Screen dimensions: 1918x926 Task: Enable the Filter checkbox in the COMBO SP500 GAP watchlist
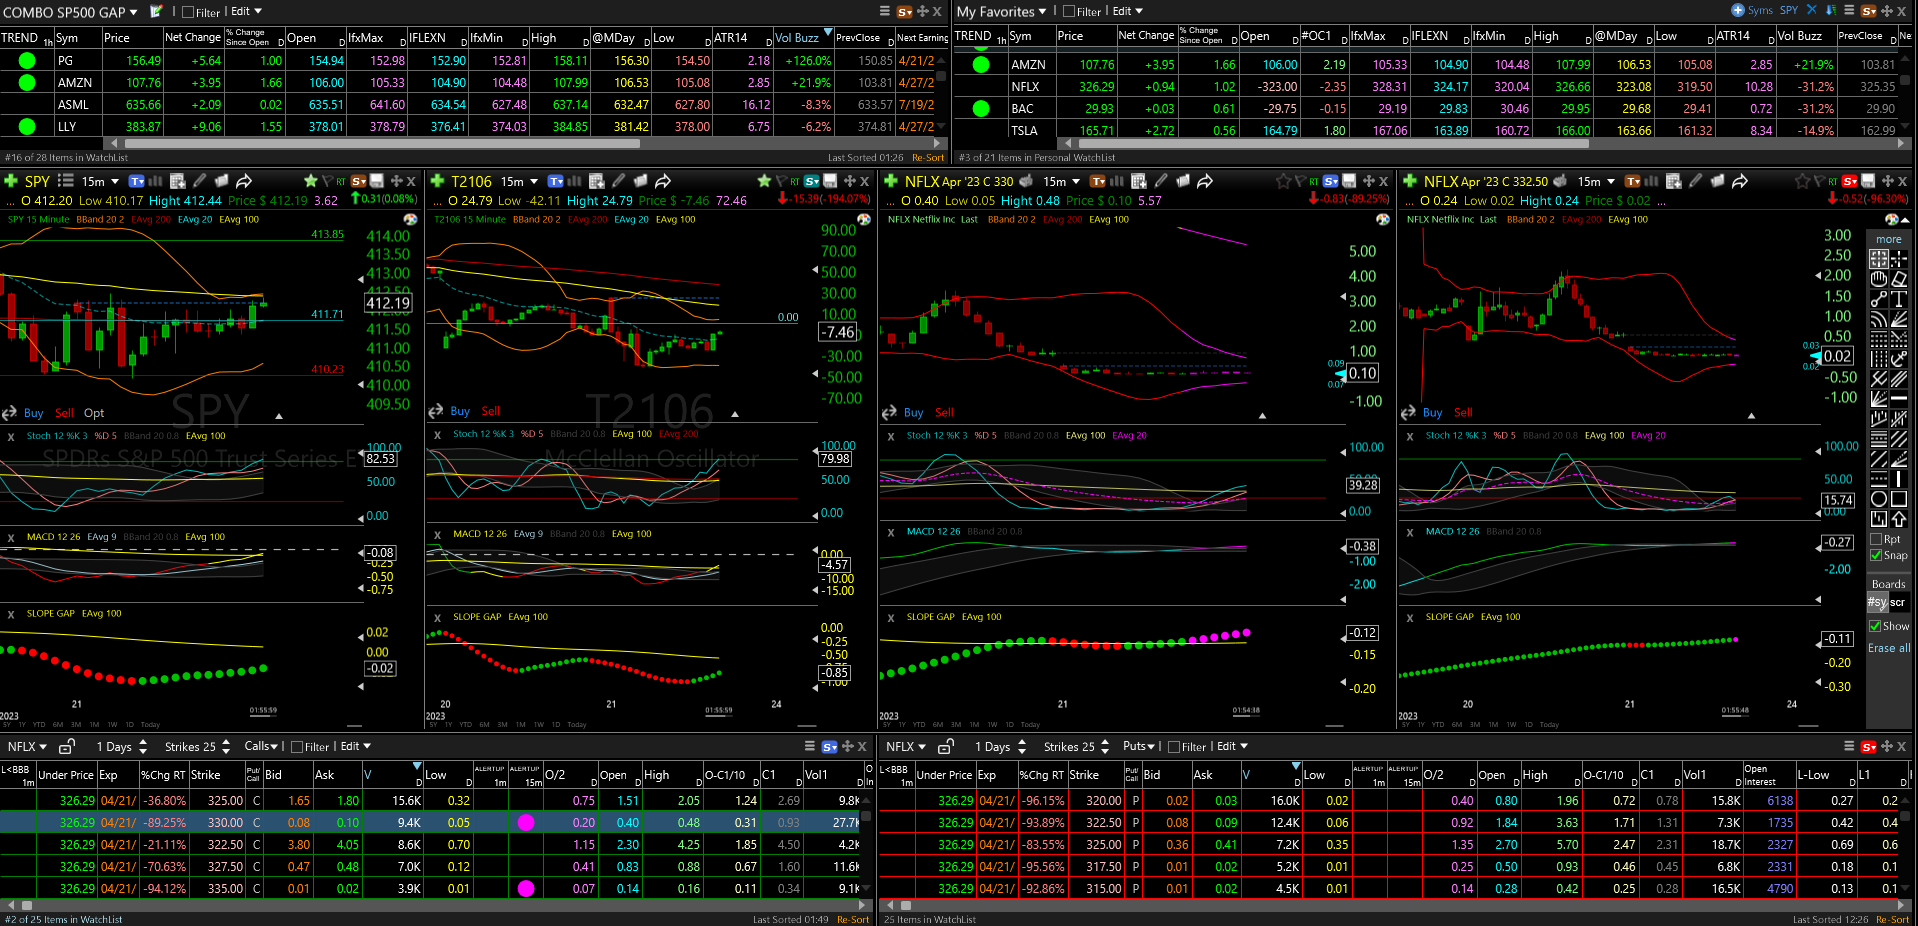pos(188,12)
